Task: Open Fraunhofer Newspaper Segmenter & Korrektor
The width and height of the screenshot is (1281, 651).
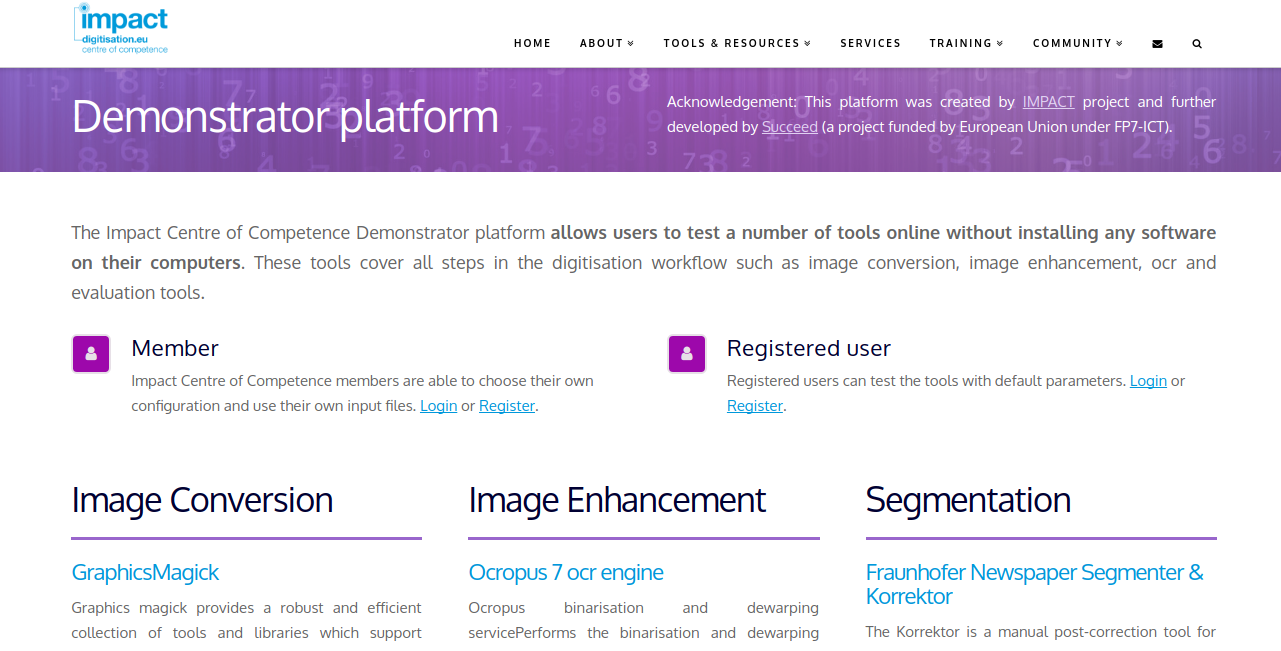Action: tap(1034, 584)
